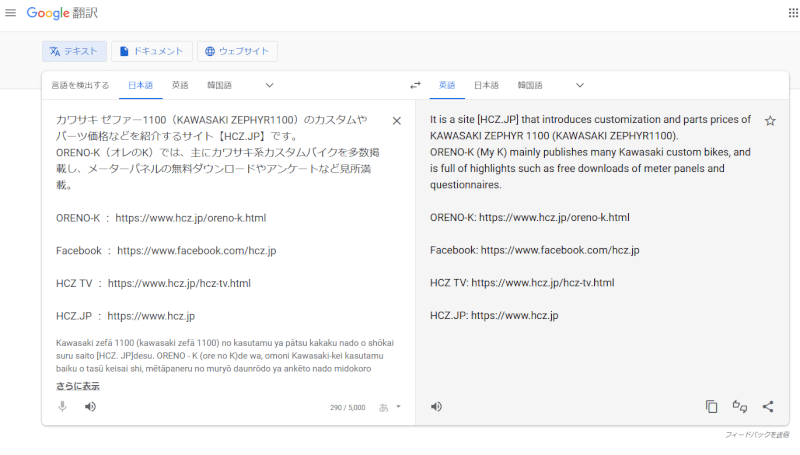The height and width of the screenshot is (455, 800).
Task: Click the Google 翻訳 logo
Action: click(x=62, y=13)
